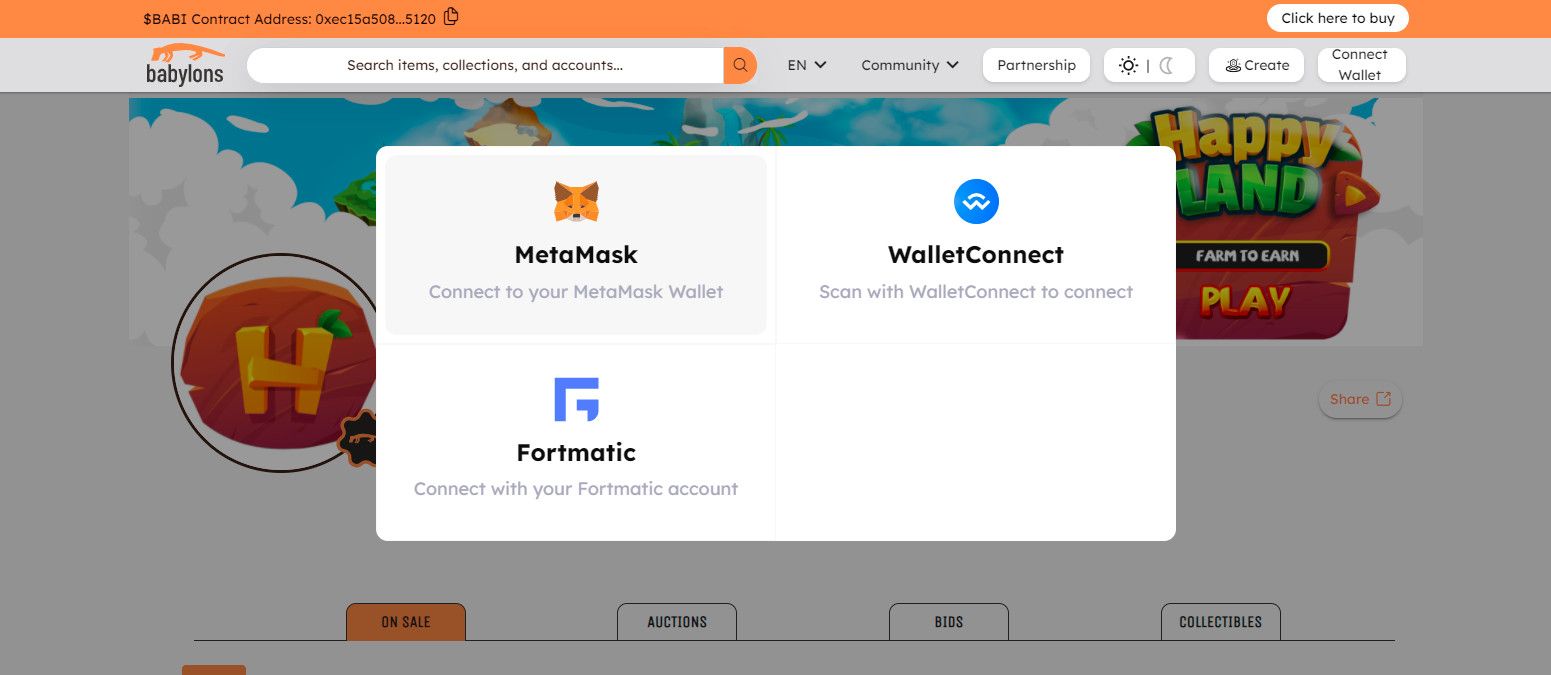Viewport: 1551px width, 675px height.
Task: Click the WalletConnect blue logo icon
Action: click(976, 202)
